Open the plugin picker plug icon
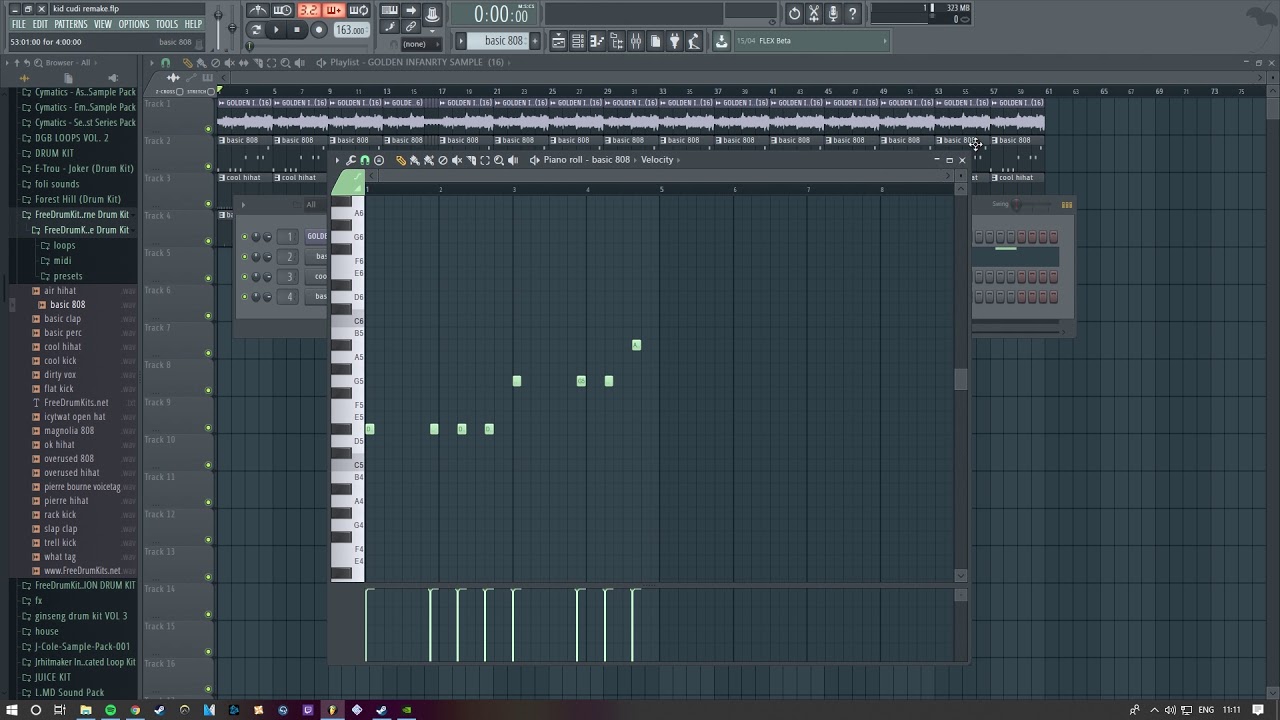The width and height of the screenshot is (1280, 720). click(x=674, y=41)
